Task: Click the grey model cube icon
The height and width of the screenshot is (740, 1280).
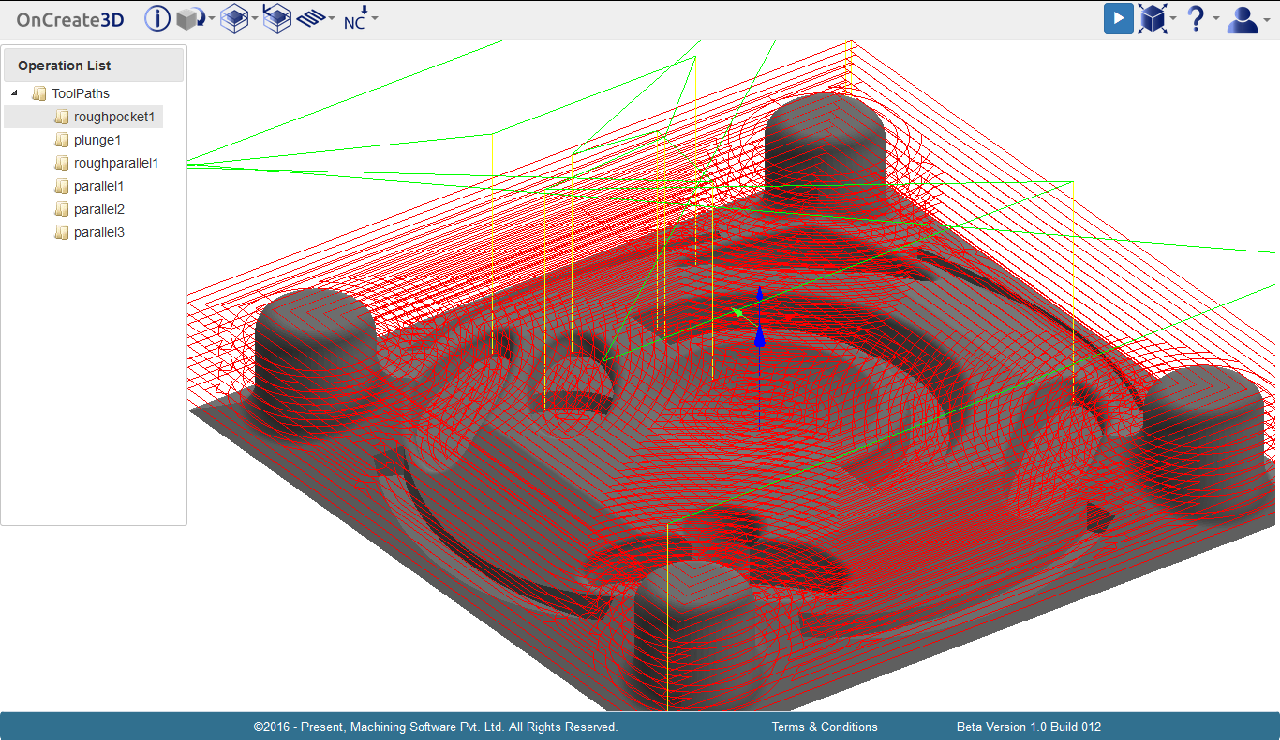Action: (x=189, y=19)
